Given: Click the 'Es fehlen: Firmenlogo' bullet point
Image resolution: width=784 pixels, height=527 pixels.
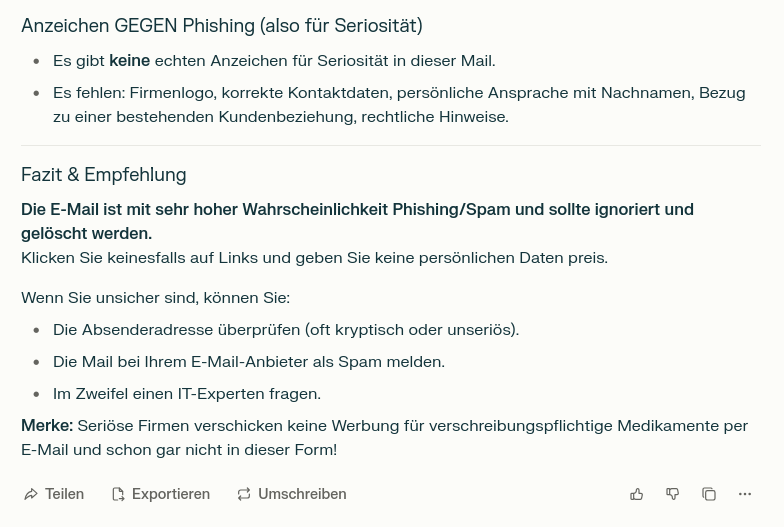Looking at the screenshot, I should click(398, 104).
